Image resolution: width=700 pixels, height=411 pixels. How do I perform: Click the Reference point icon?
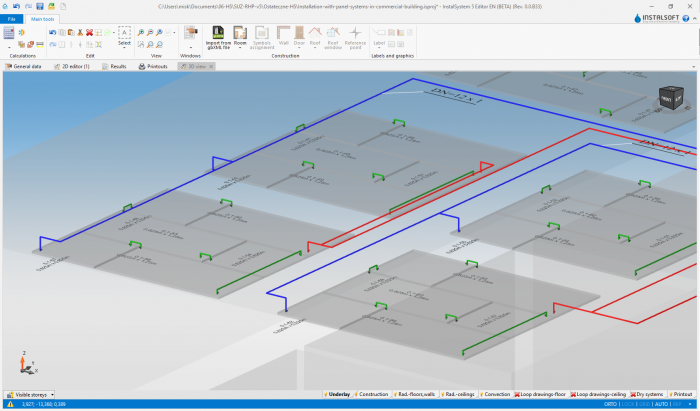pos(354,32)
